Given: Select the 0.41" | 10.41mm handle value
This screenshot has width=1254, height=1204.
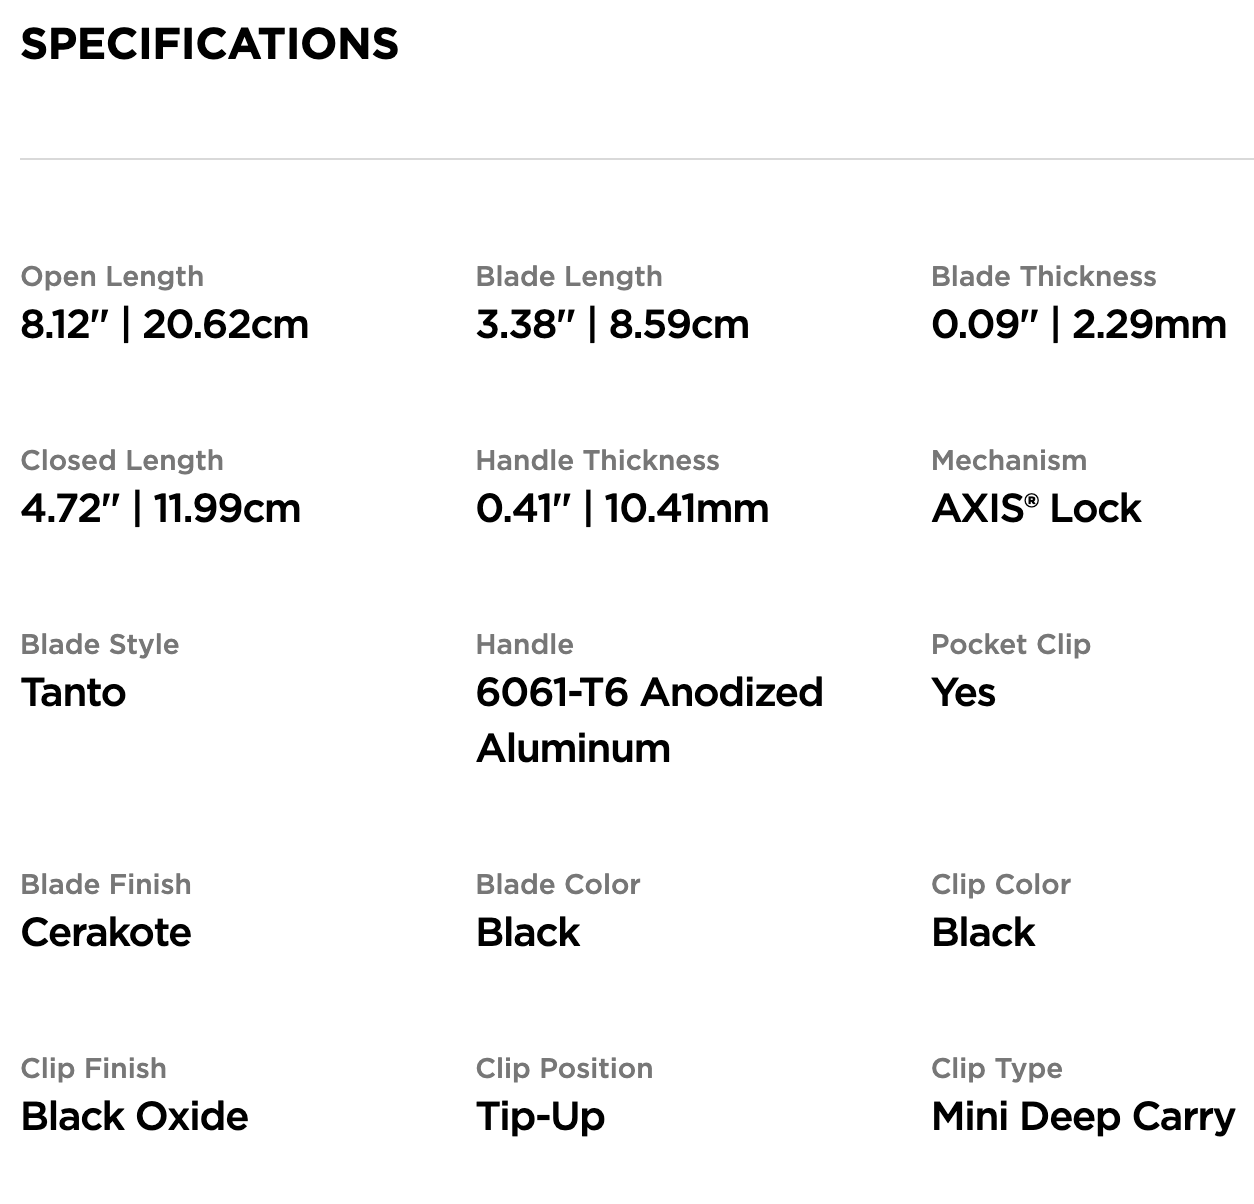Looking at the screenshot, I should point(622,508).
